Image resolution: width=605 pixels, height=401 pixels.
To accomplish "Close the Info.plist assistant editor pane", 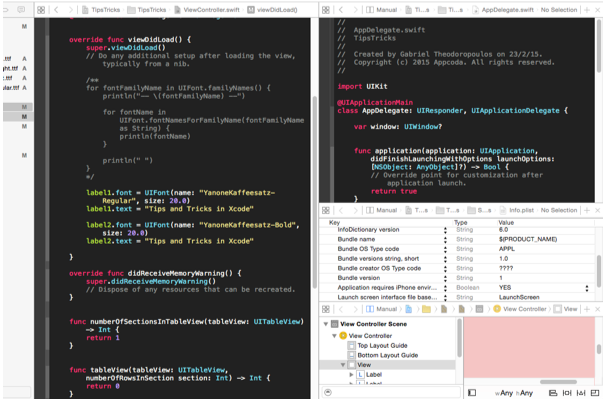I will [598, 210].
